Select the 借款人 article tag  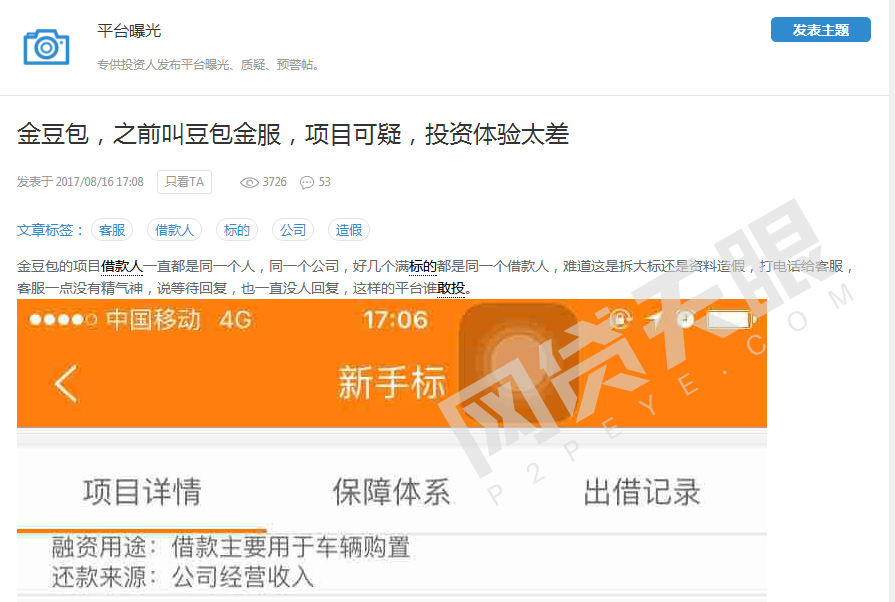(x=175, y=230)
